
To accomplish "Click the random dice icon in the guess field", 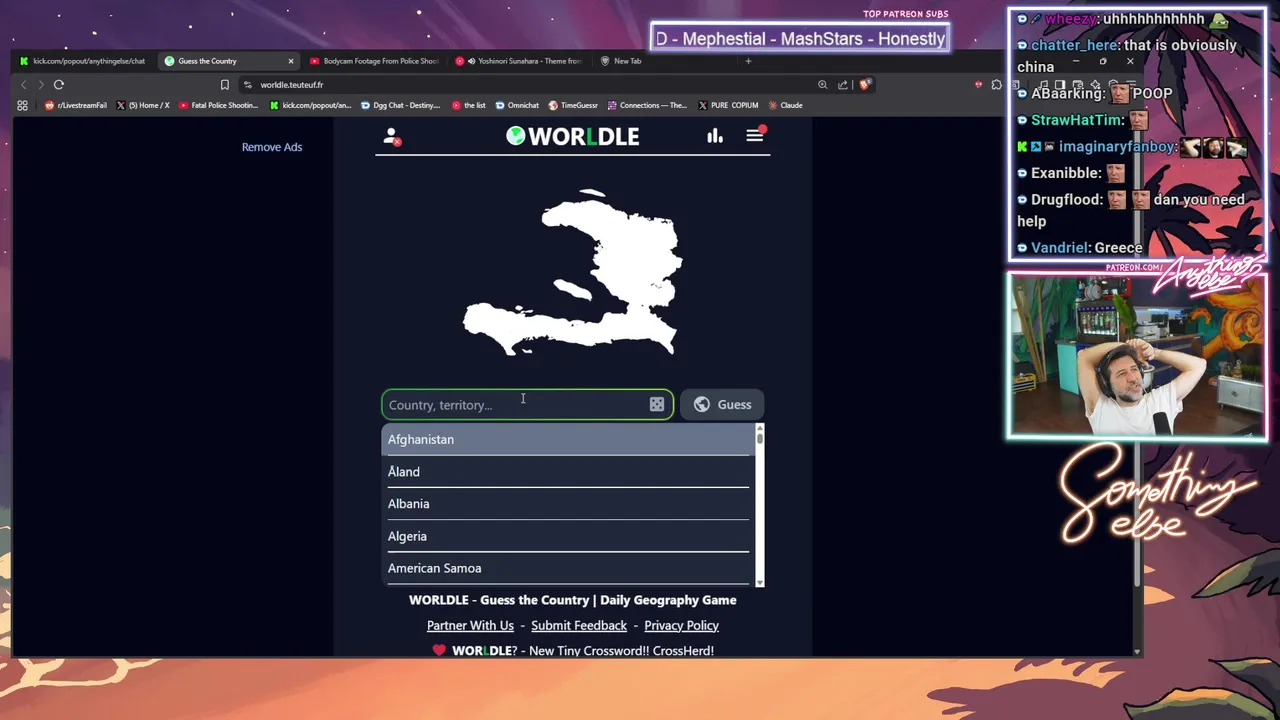I will click(657, 405).
